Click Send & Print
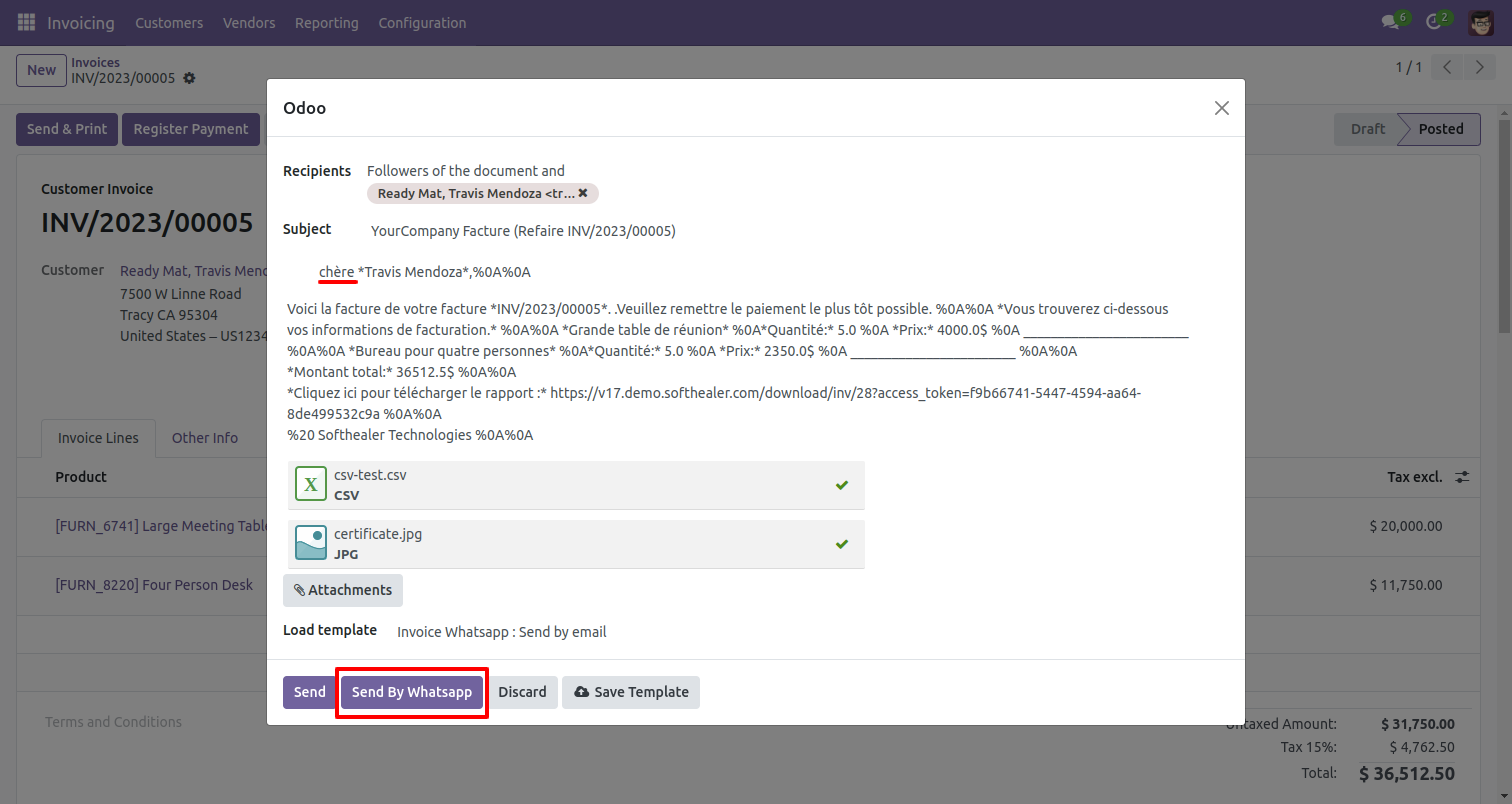Image resolution: width=1512 pixels, height=804 pixels. [67, 129]
